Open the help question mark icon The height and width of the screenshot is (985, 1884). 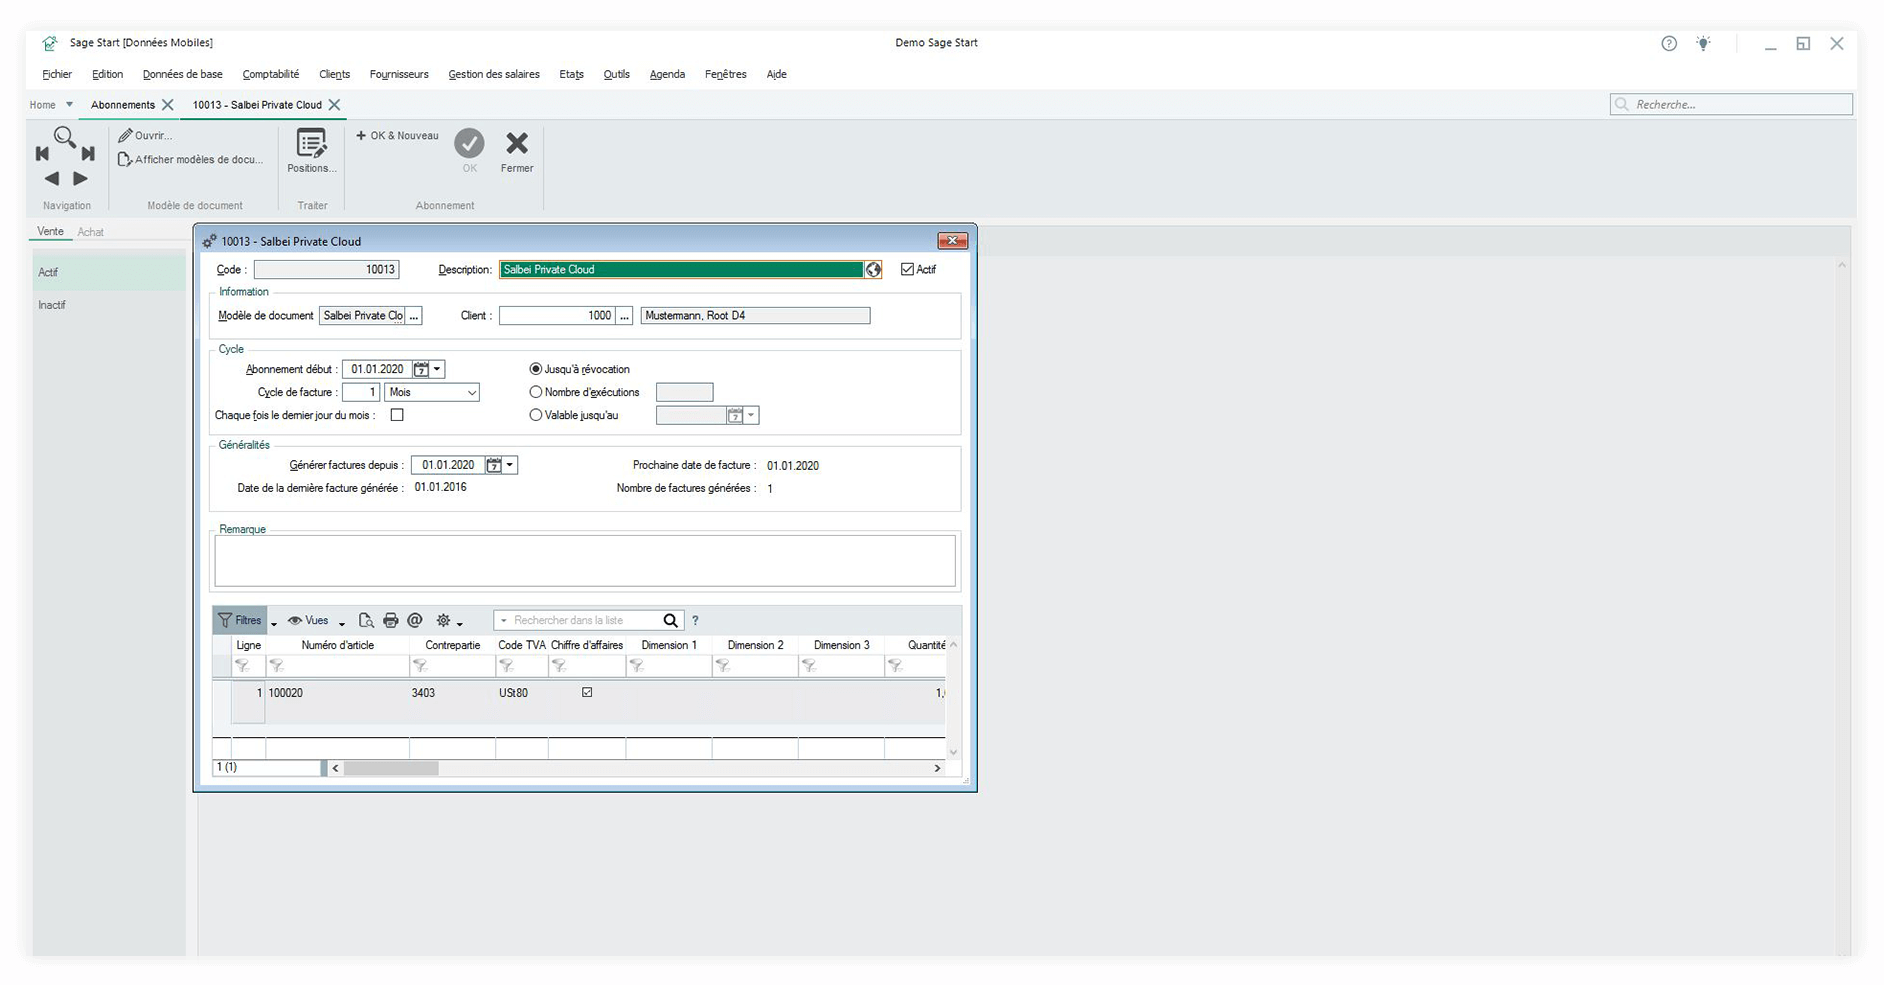(x=1669, y=43)
